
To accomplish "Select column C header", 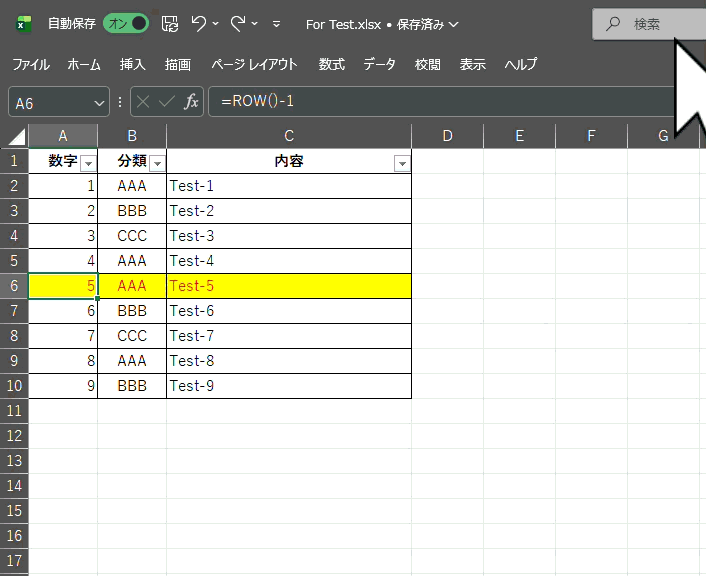I will tap(289, 136).
